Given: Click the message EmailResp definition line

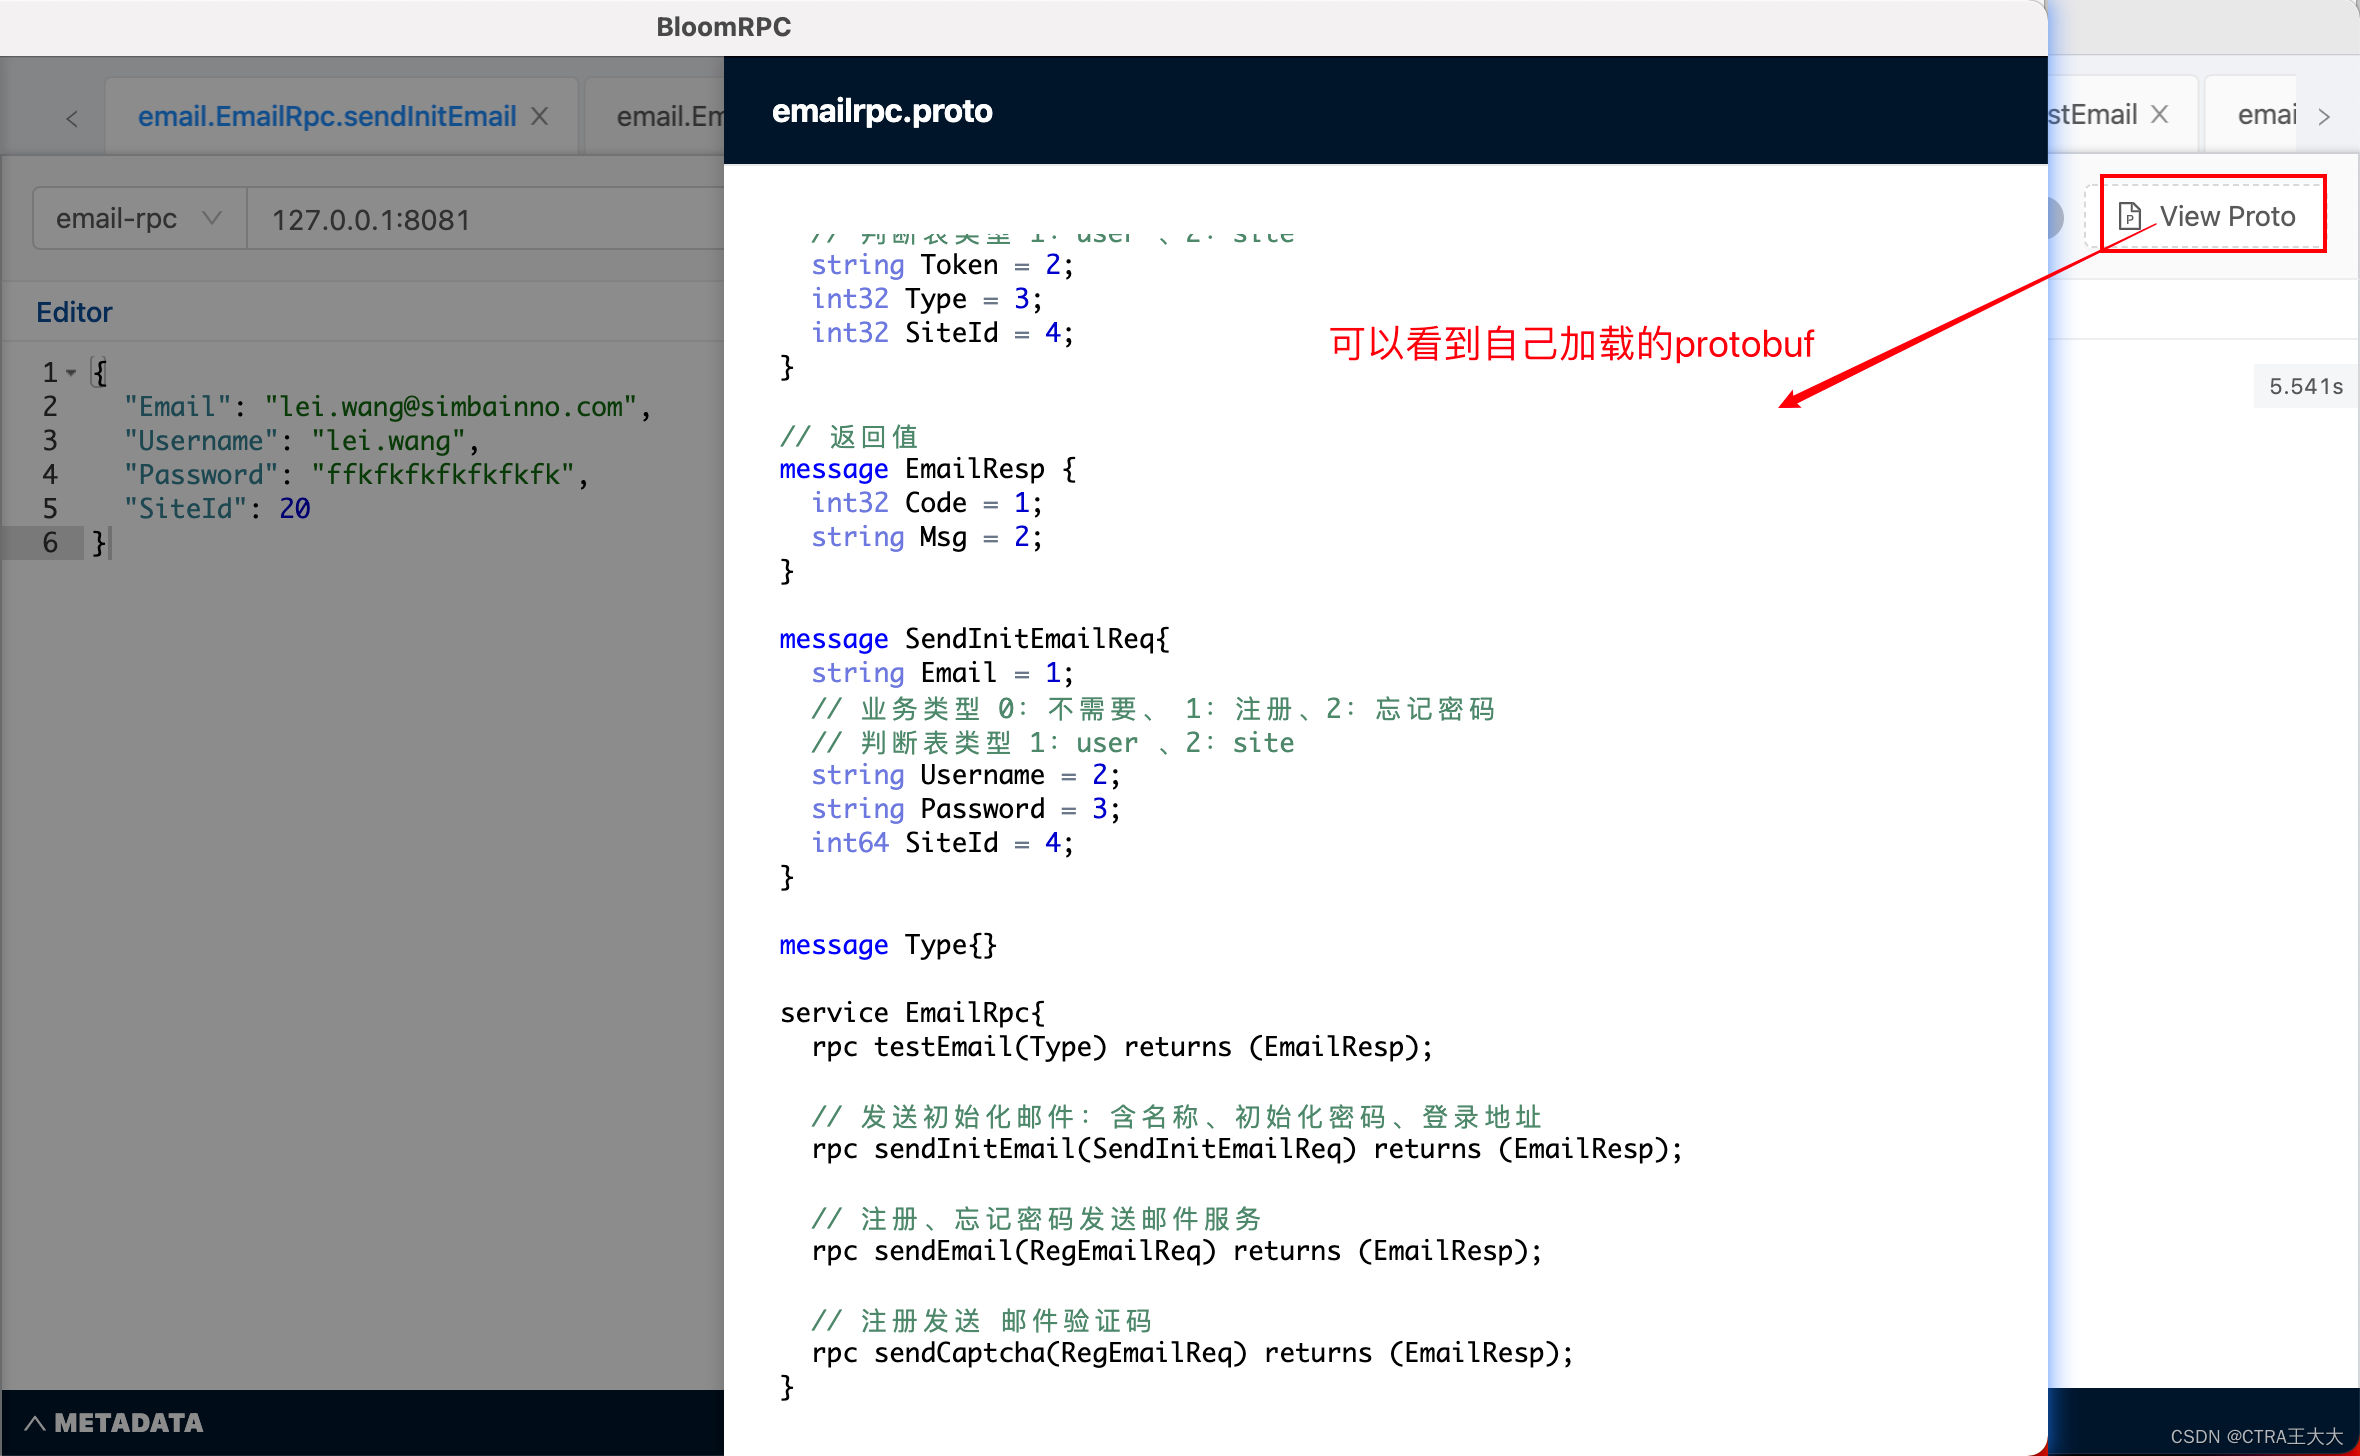Looking at the screenshot, I should click(x=928, y=468).
